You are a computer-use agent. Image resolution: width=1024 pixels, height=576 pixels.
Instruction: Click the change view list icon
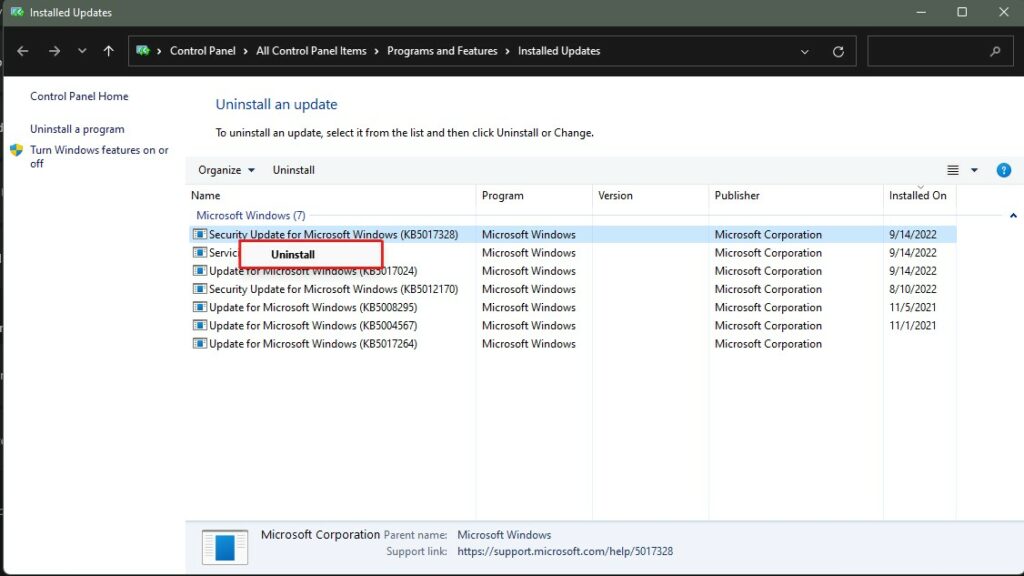953,170
